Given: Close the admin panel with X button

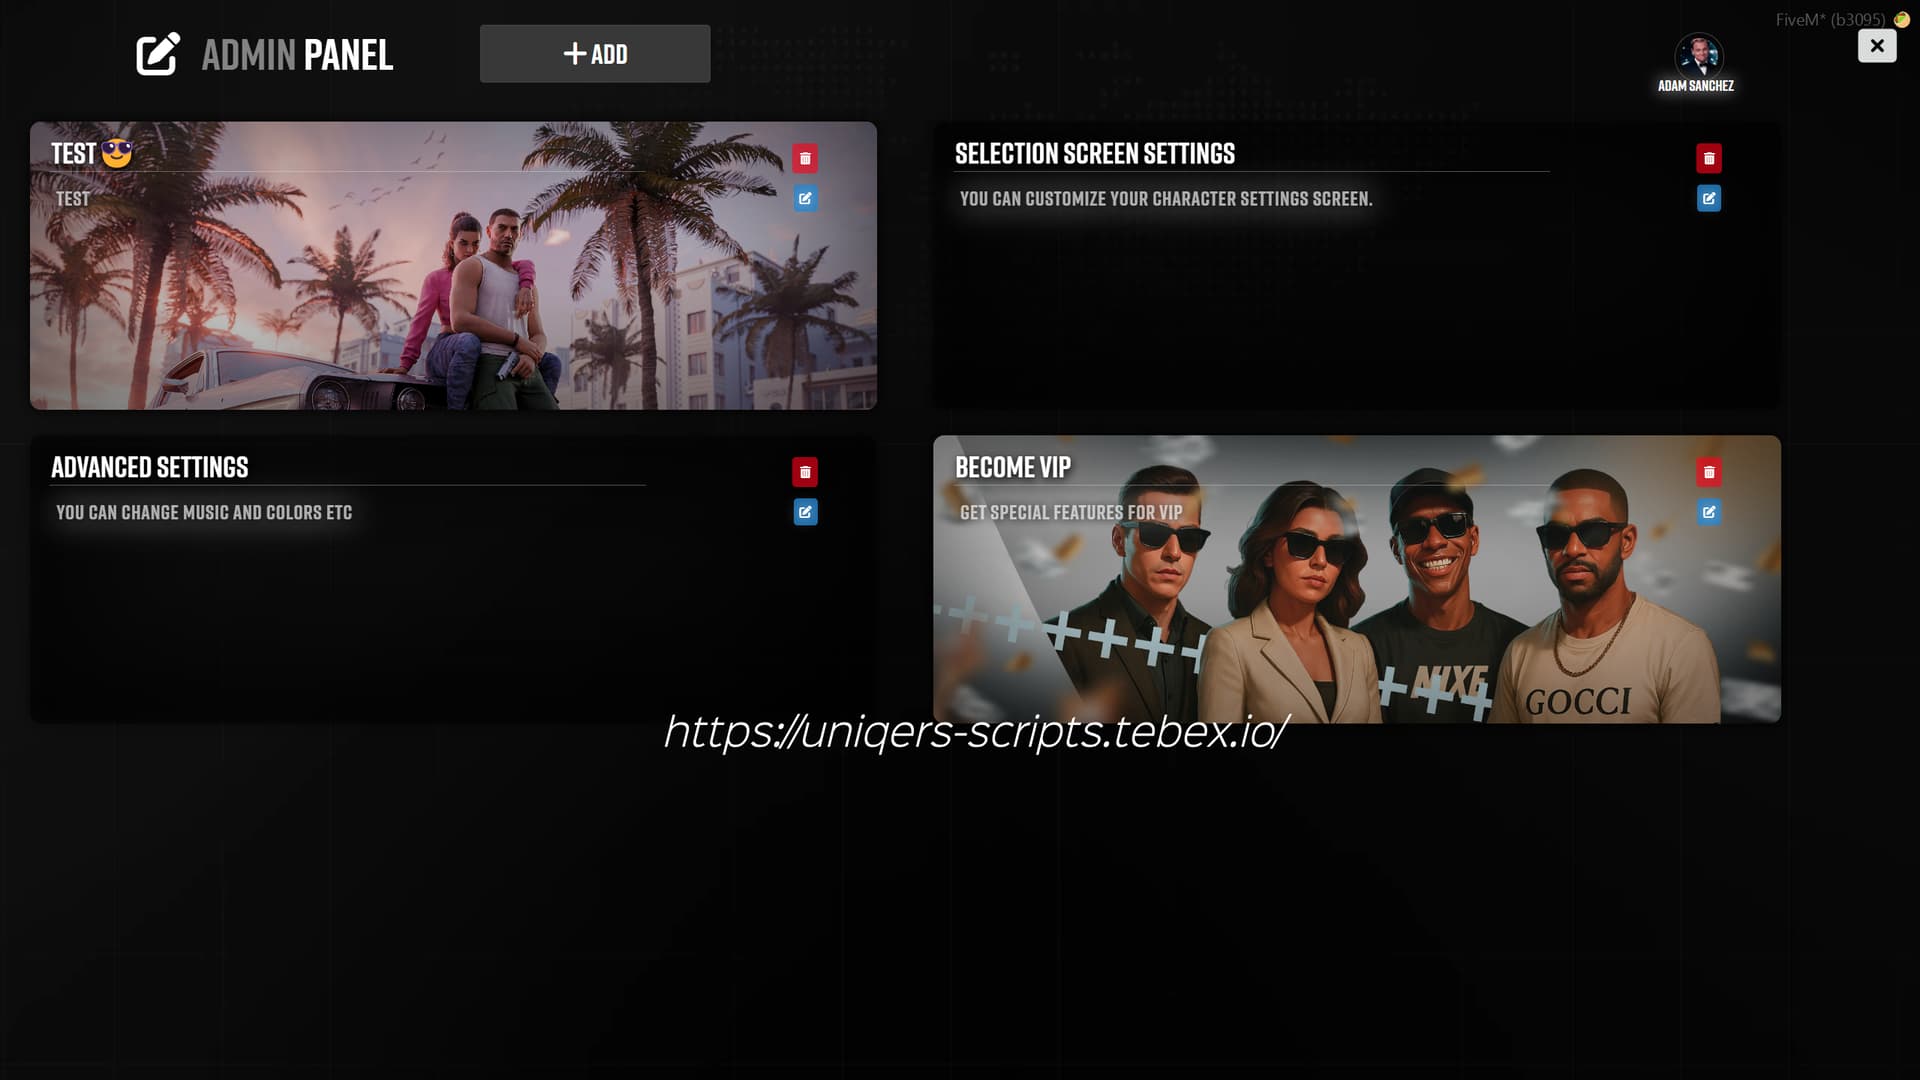Looking at the screenshot, I should pyautogui.click(x=1876, y=46).
